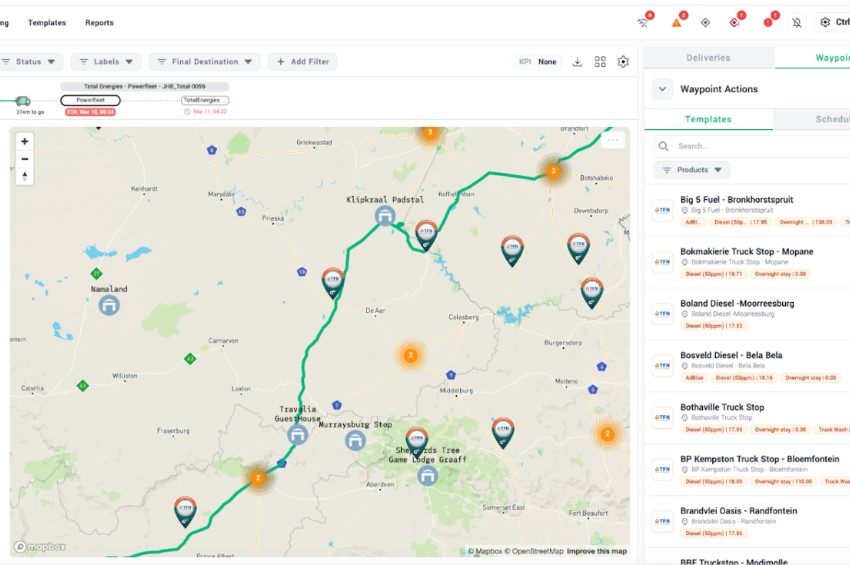Click the red ETA Mar 10 badge
This screenshot has height=565, width=850.
(x=91, y=112)
